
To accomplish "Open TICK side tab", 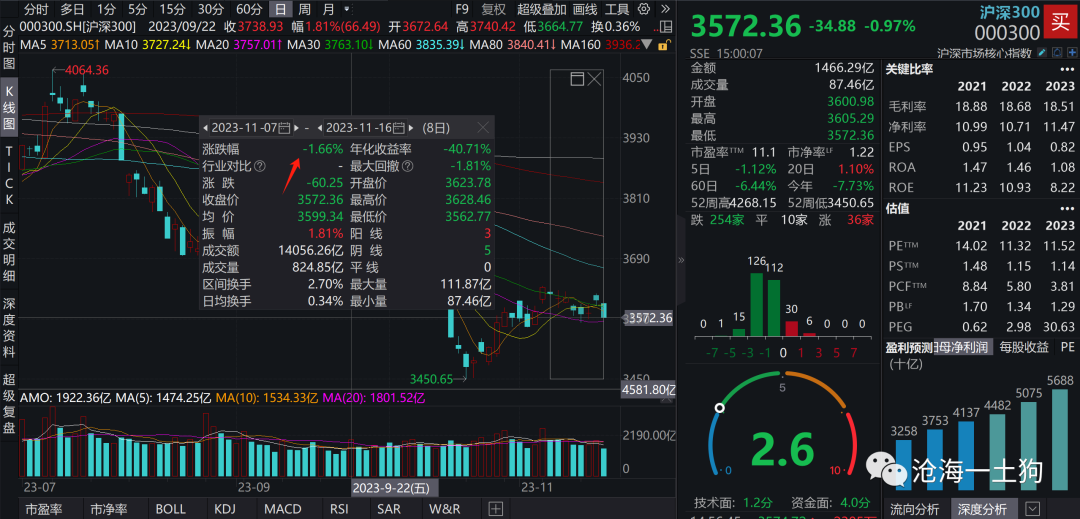I will click(x=10, y=175).
